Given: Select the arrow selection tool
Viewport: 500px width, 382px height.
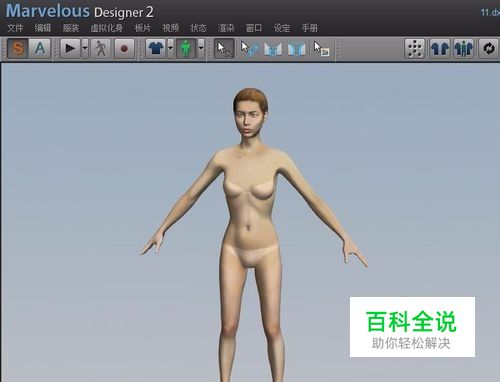Looking at the screenshot, I should (224, 49).
